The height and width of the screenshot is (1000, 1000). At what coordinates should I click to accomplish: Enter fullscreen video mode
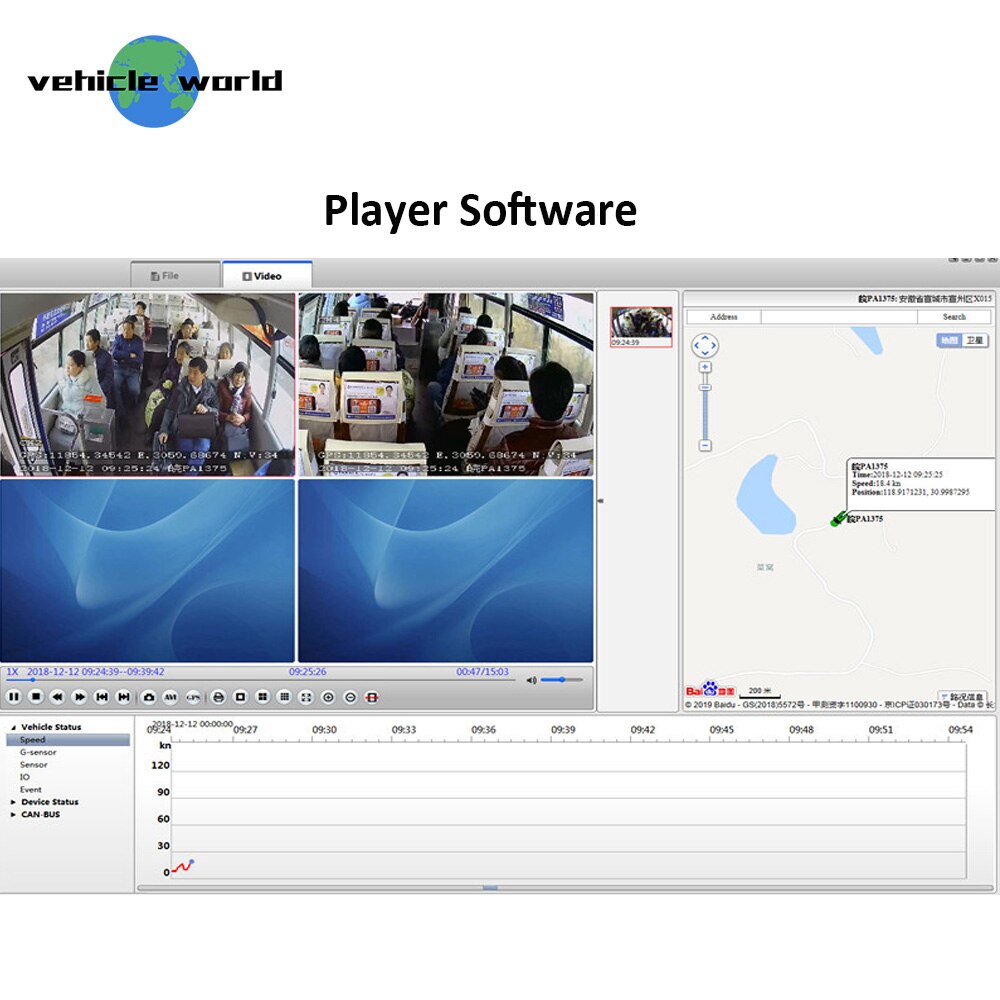[306, 696]
